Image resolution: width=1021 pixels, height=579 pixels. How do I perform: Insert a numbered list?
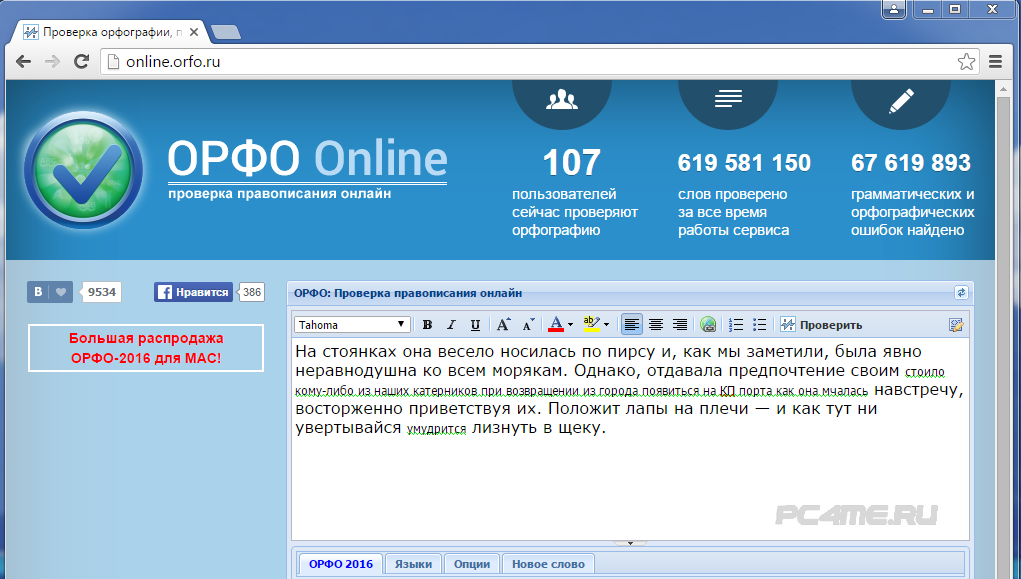tap(736, 324)
